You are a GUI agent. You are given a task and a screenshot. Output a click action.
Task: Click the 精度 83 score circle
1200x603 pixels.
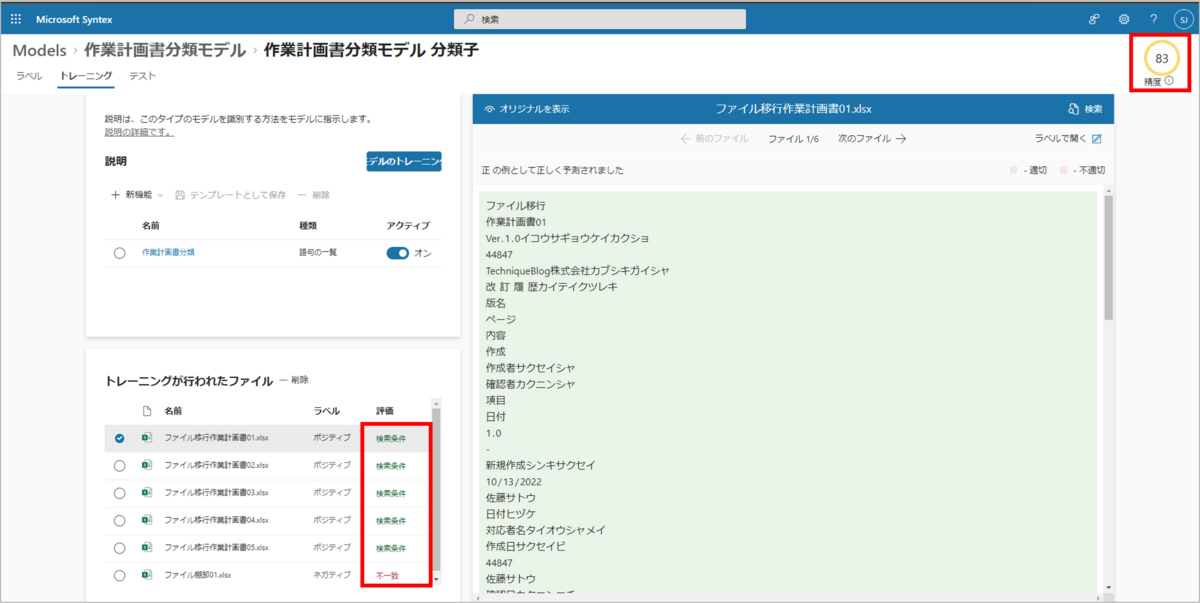[x=1161, y=58]
